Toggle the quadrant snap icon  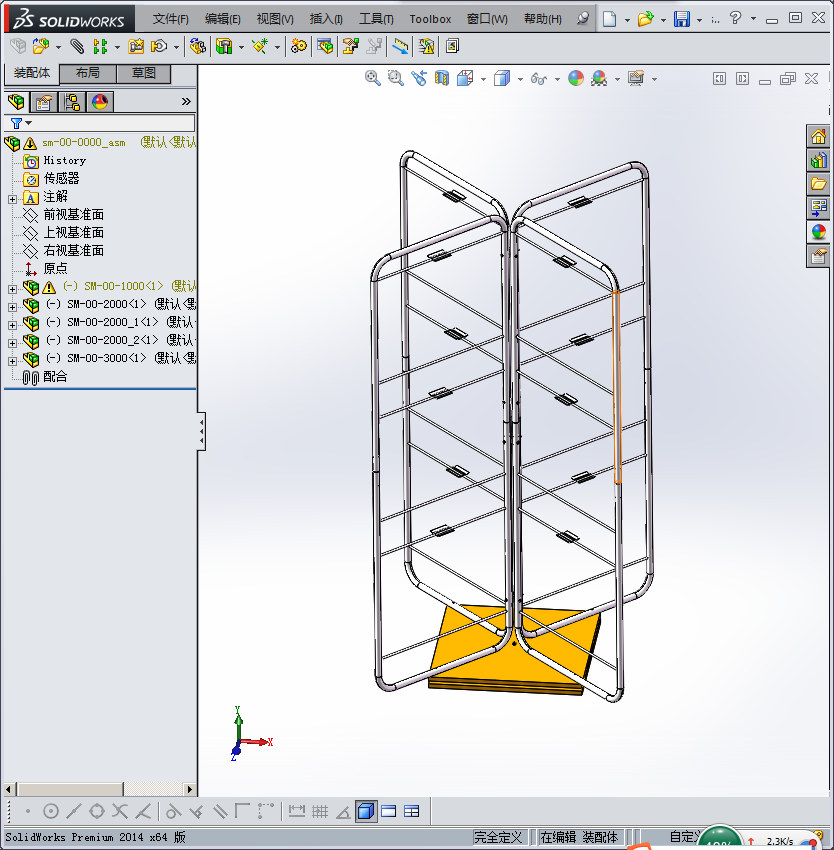(97, 811)
